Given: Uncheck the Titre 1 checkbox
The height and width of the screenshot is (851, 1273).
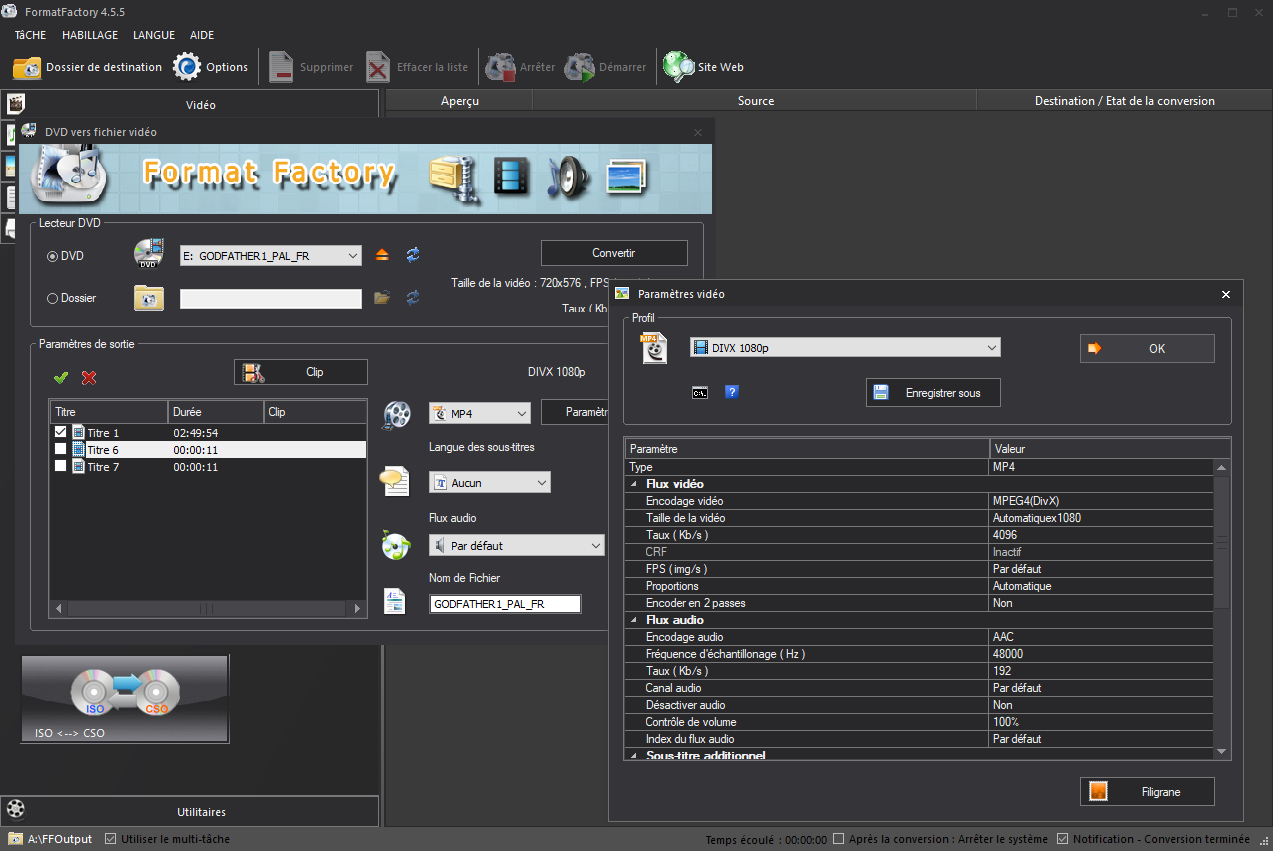Looking at the screenshot, I should click(x=61, y=432).
